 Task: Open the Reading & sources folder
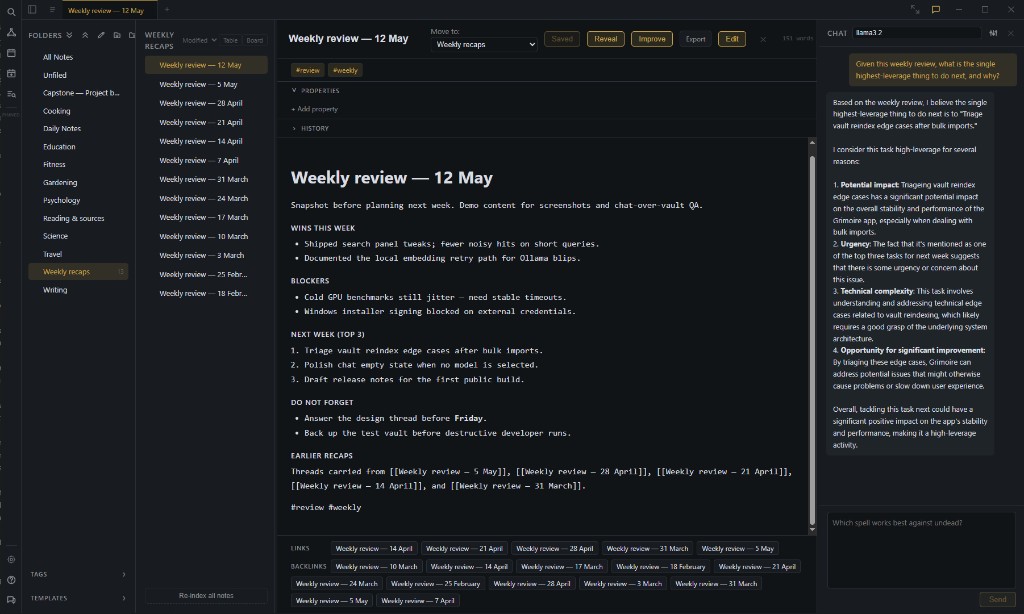point(78,218)
